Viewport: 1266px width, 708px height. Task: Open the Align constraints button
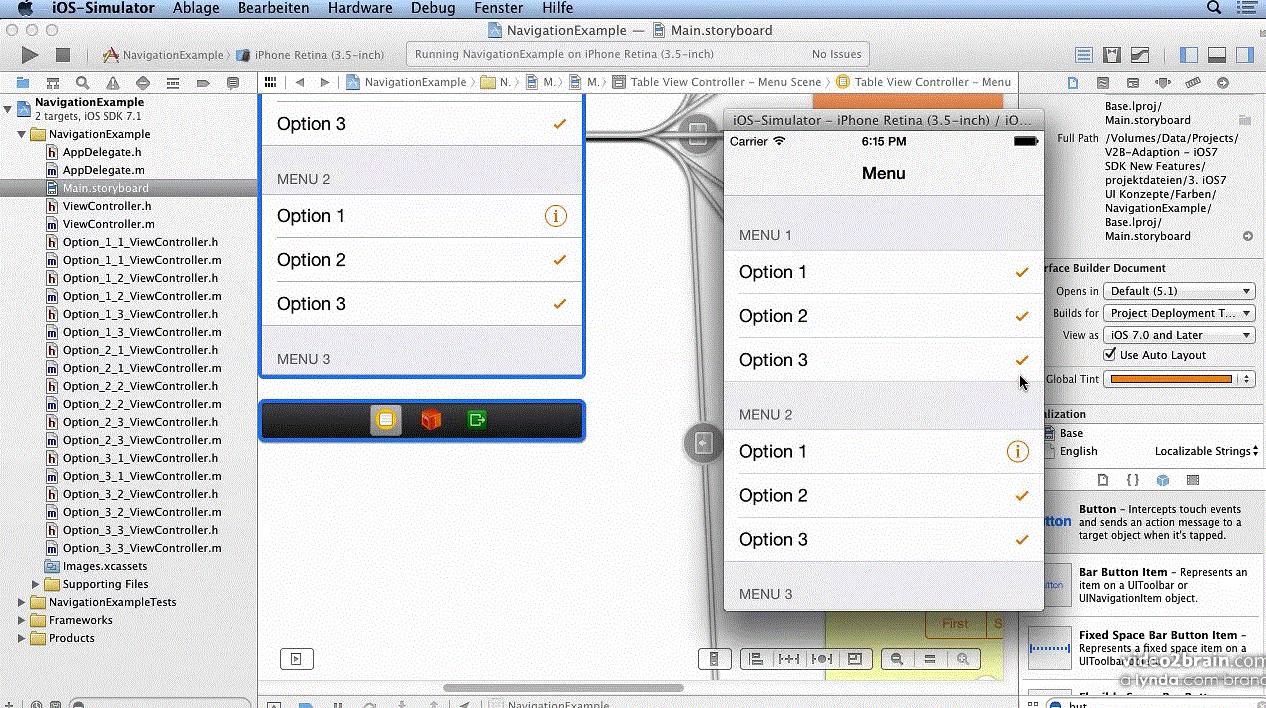(757, 659)
